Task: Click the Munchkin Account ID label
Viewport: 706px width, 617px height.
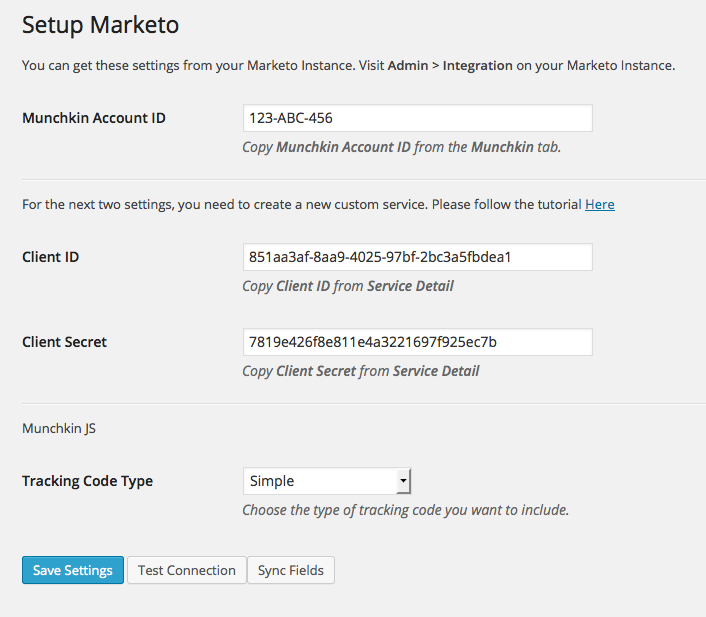Action: (94, 118)
